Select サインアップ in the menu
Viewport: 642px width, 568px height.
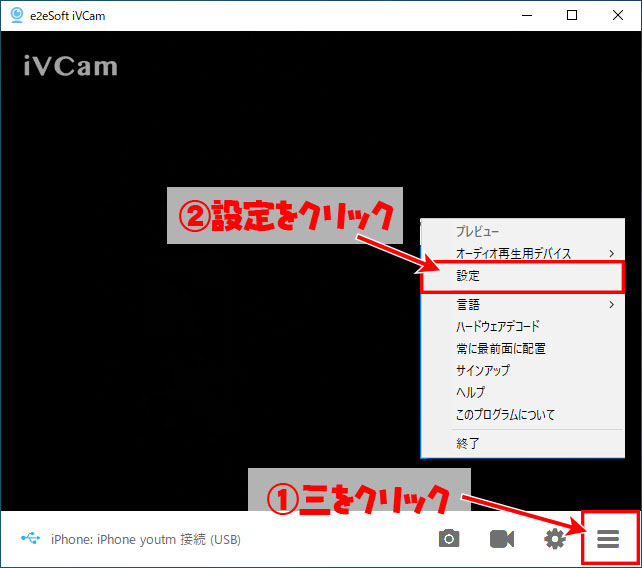click(x=522, y=370)
